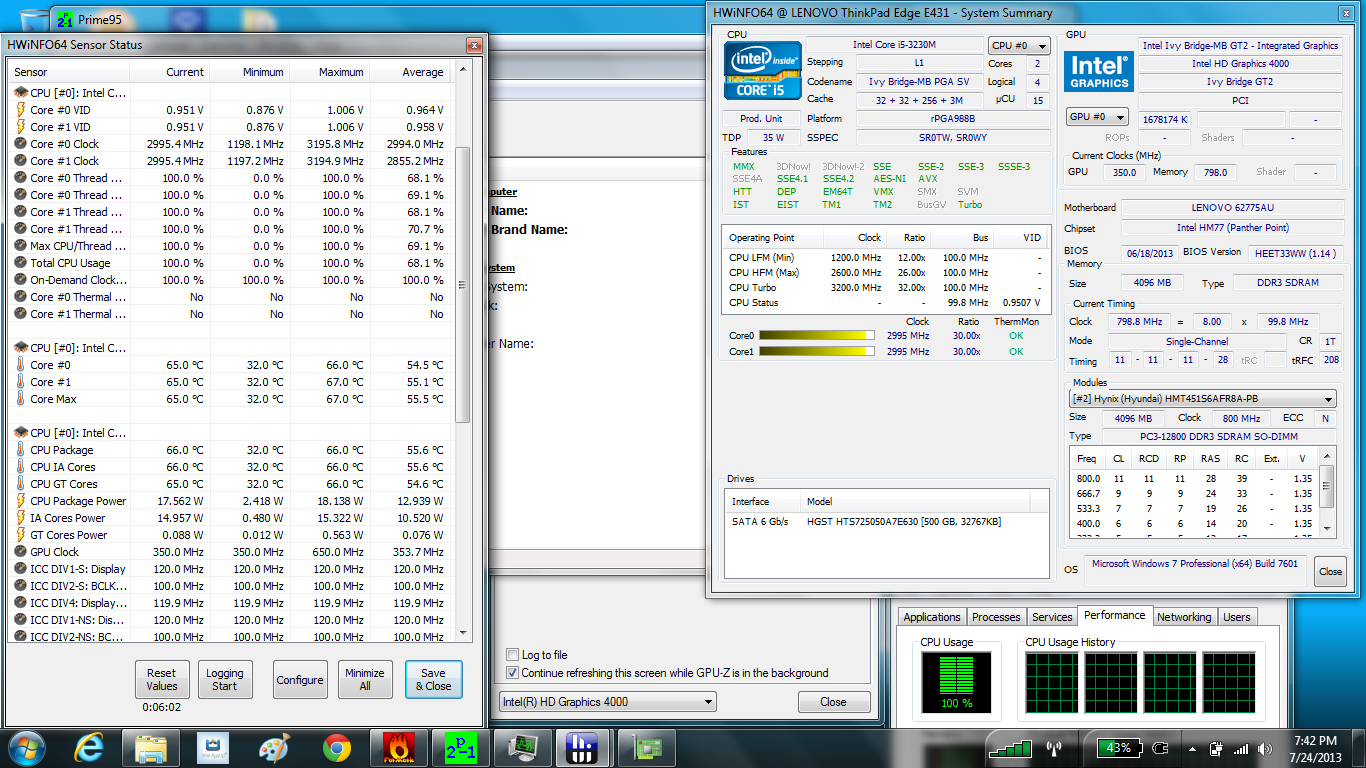Click Total CPU Usage sensor icon

(x=21, y=263)
